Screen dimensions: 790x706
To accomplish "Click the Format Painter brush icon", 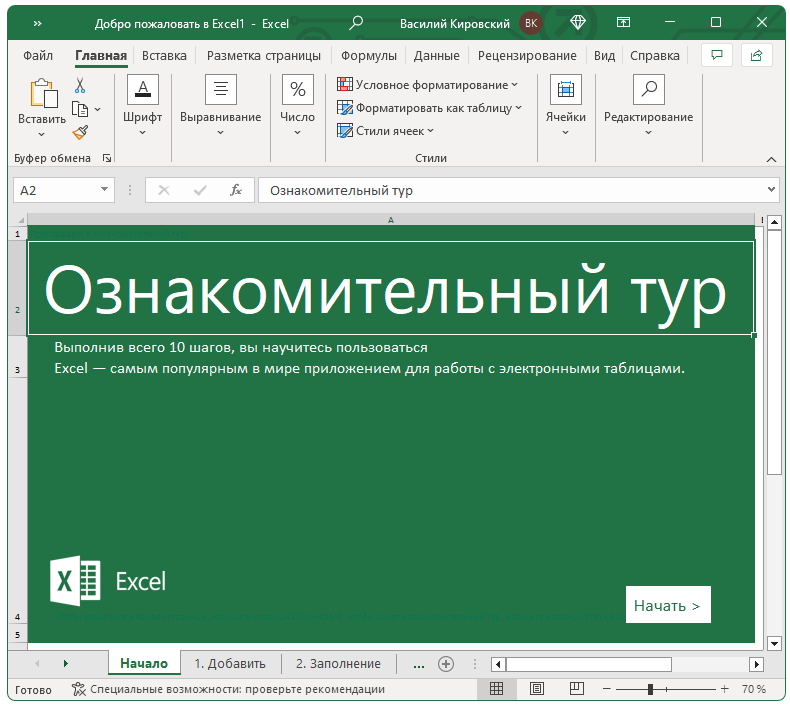I will [80, 131].
